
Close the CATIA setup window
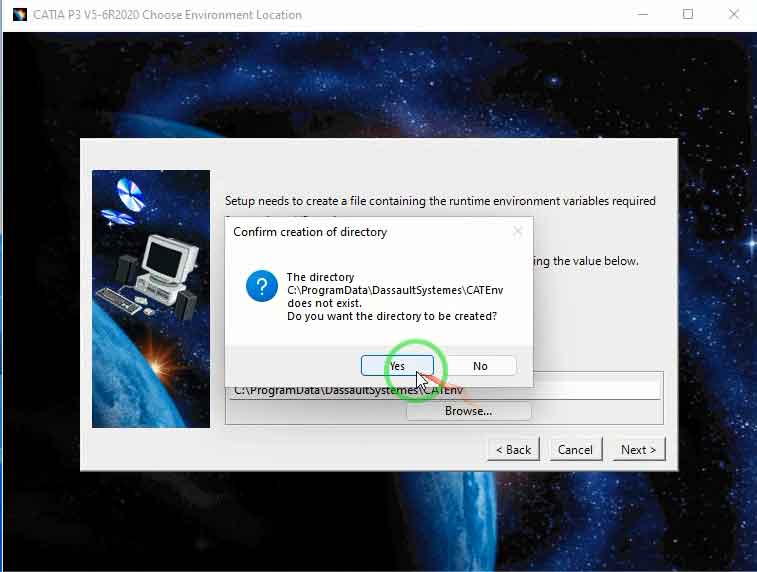[734, 15]
